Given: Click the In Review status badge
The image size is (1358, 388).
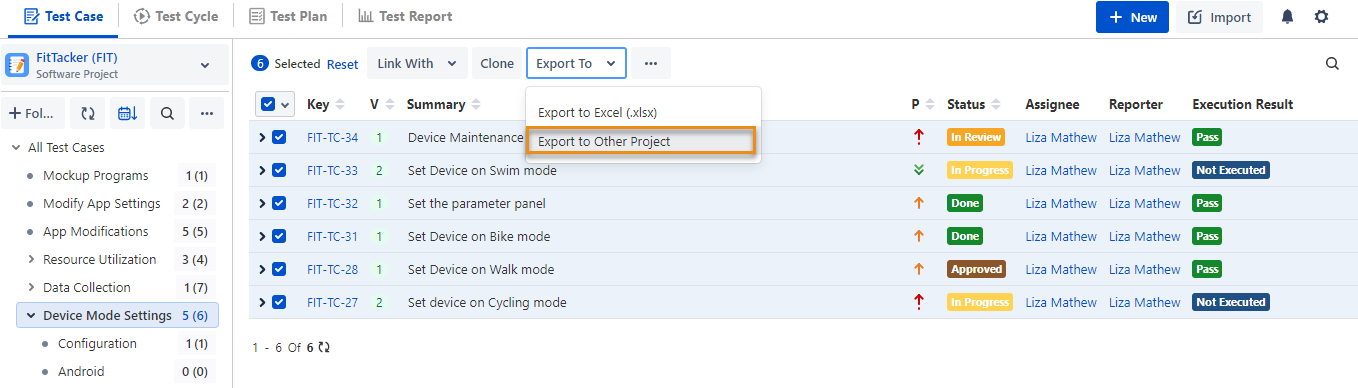Looking at the screenshot, I should (x=975, y=138).
